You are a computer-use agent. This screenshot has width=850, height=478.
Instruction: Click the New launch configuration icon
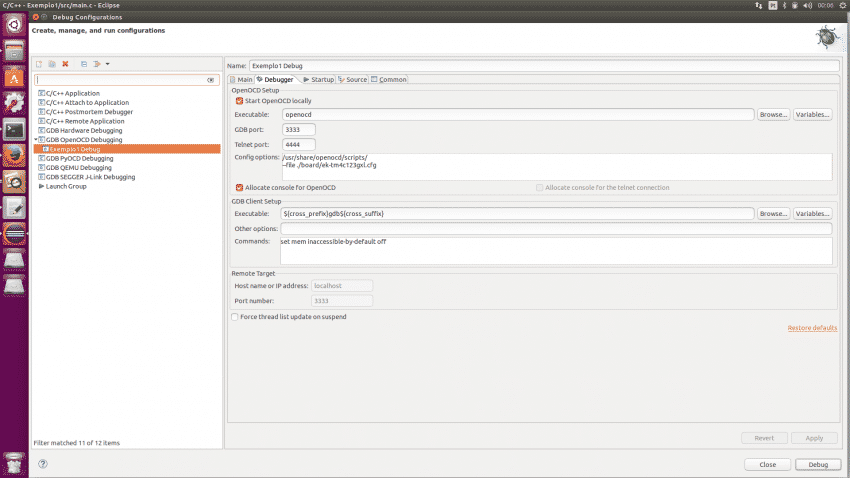pyautogui.click(x=39, y=64)
